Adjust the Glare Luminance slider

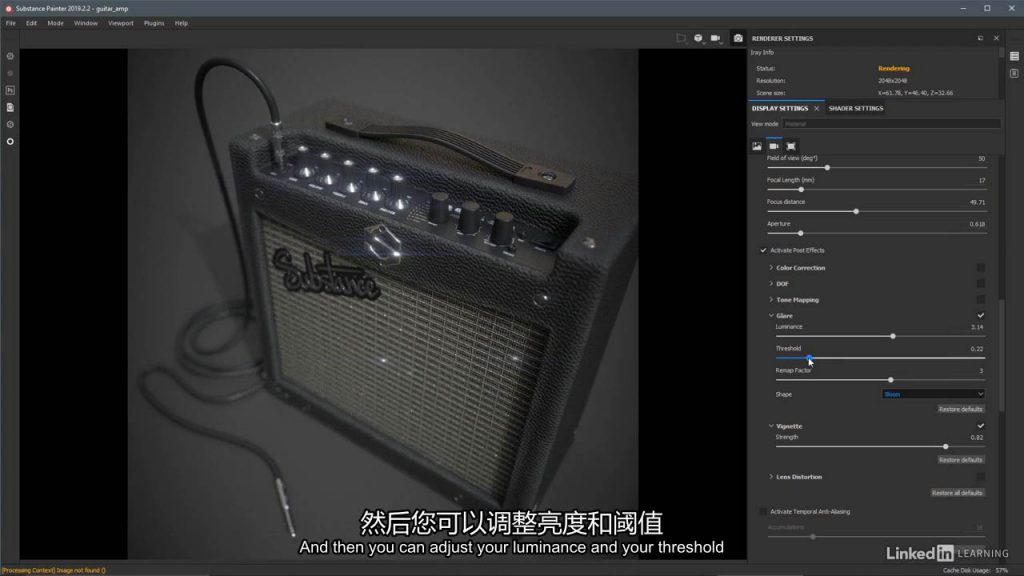[x=880, y=336]
